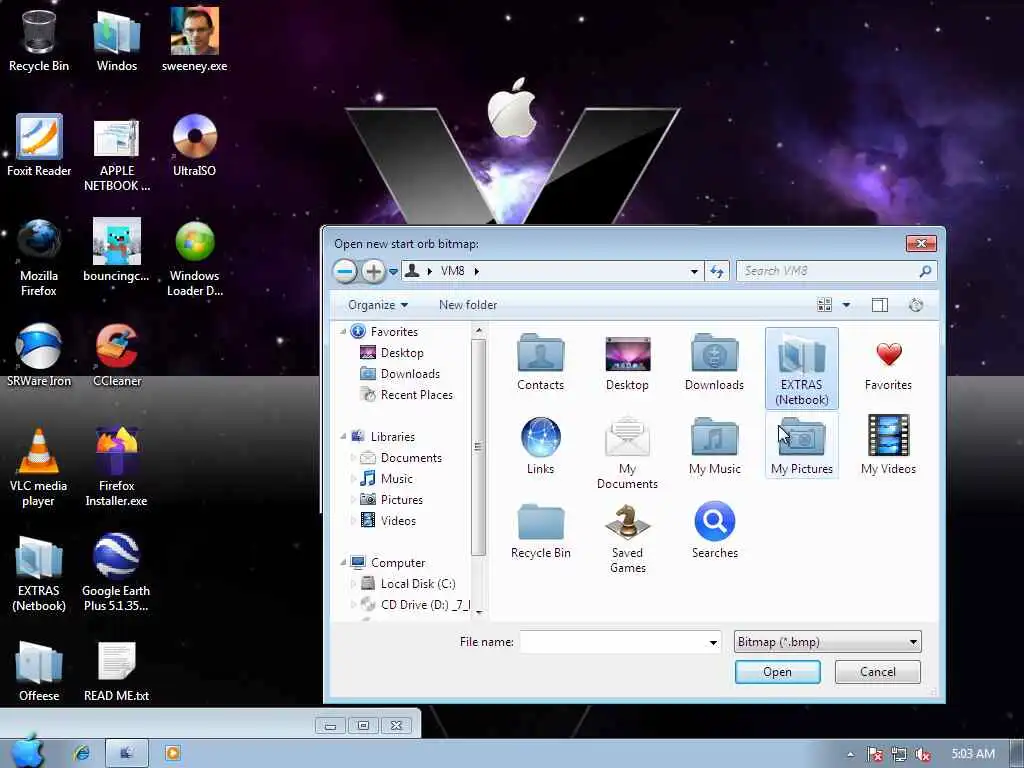Click the Search VM8 box

[x=836, y=271]
